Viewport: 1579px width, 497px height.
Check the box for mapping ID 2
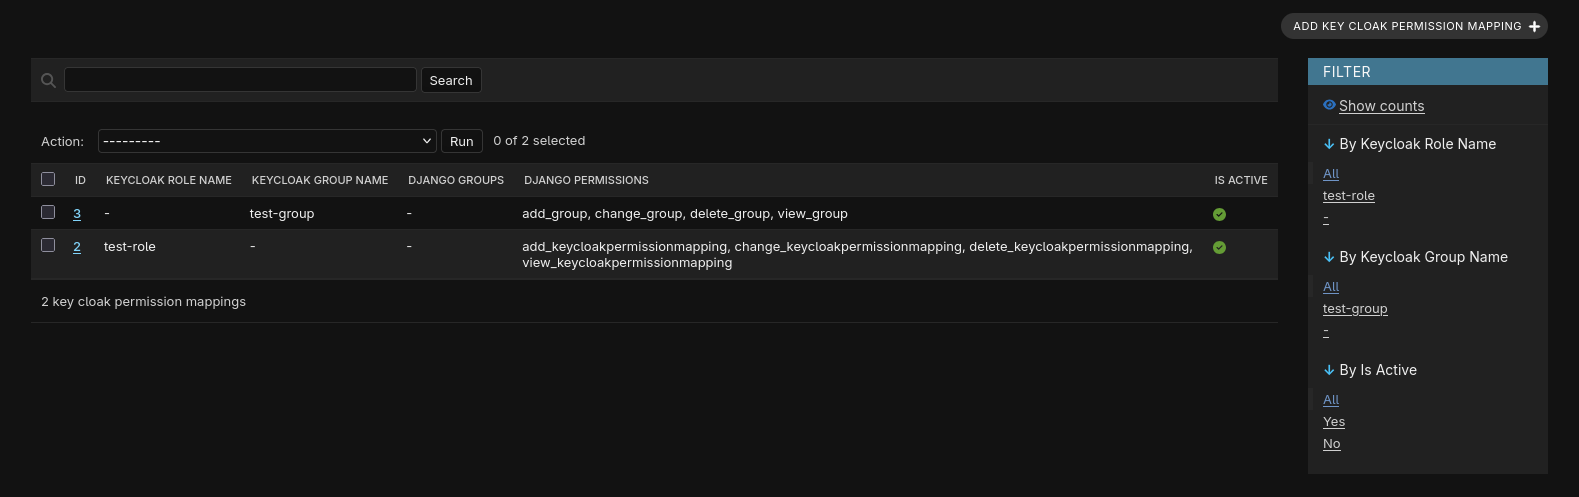coord(48,245)
